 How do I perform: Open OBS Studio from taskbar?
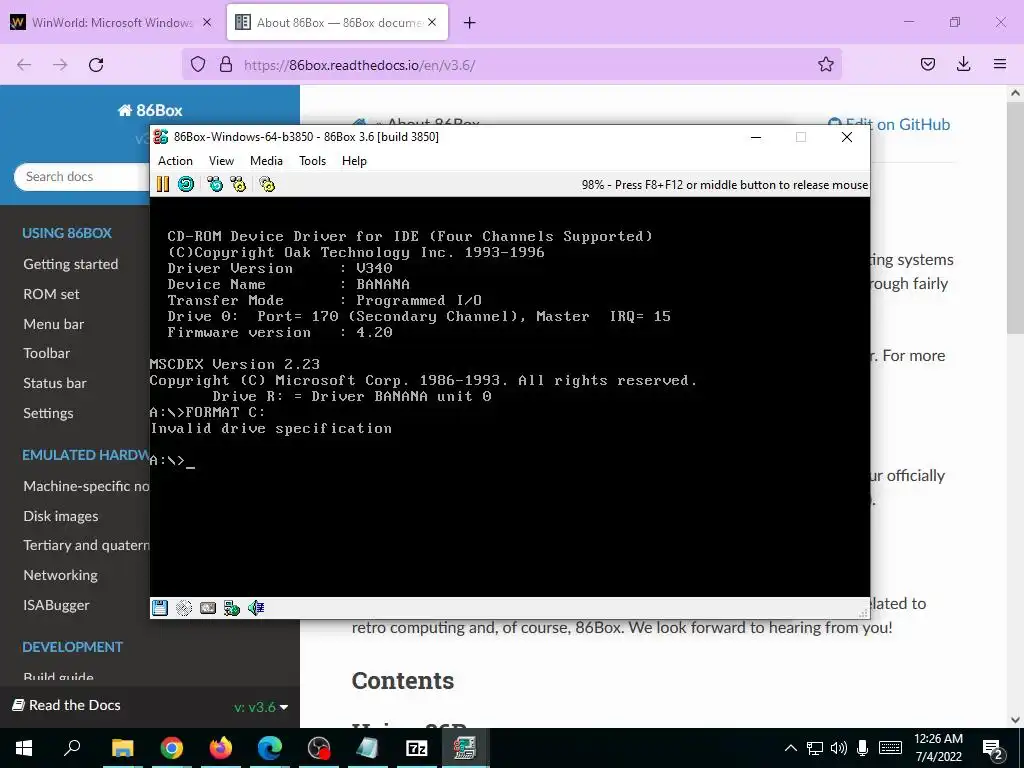tap(319, 748)
